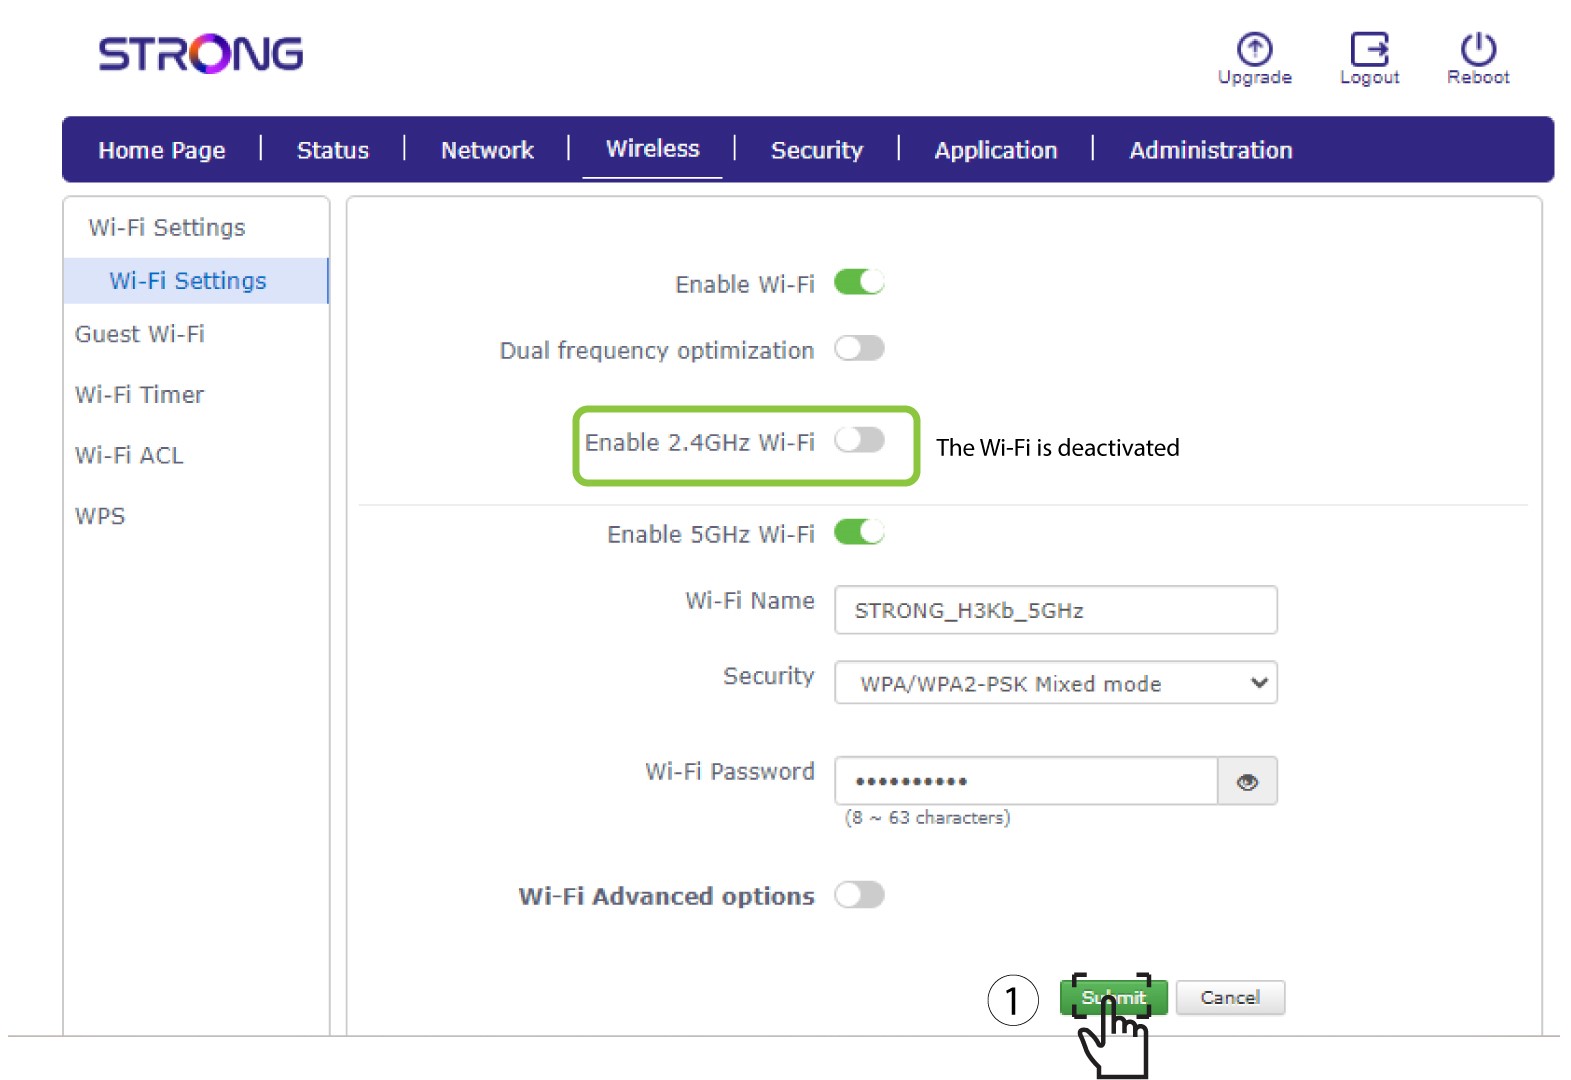Click the '(8 ~ 63 characters)' hint text
Viewport: 1571px width, 1080px height.
tap(927, 818)
